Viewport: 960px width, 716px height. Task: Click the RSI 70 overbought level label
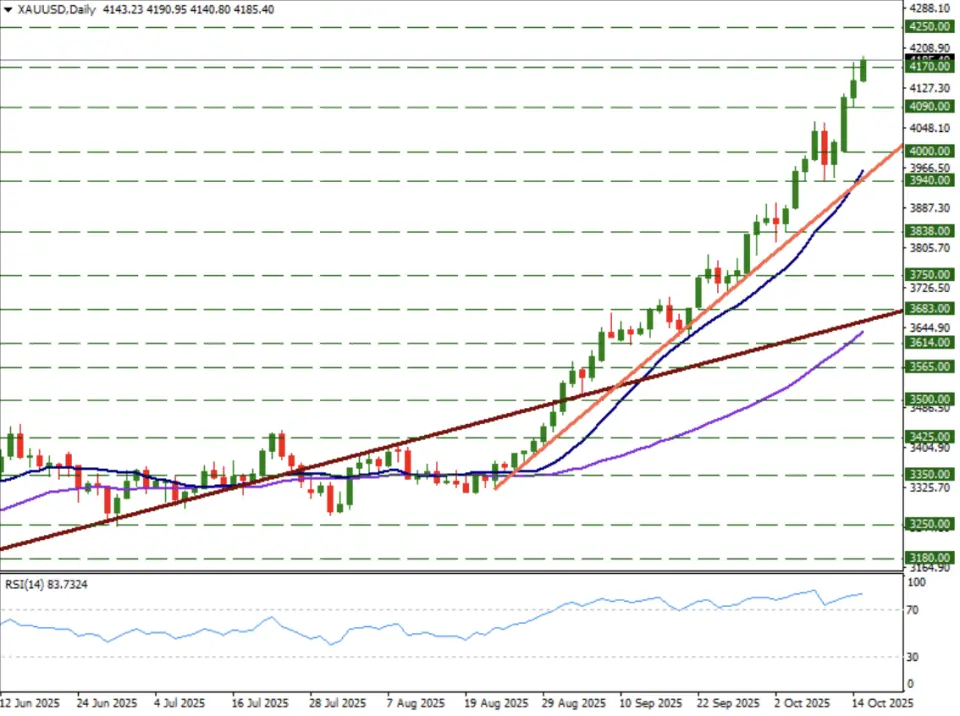coord(914,609)
